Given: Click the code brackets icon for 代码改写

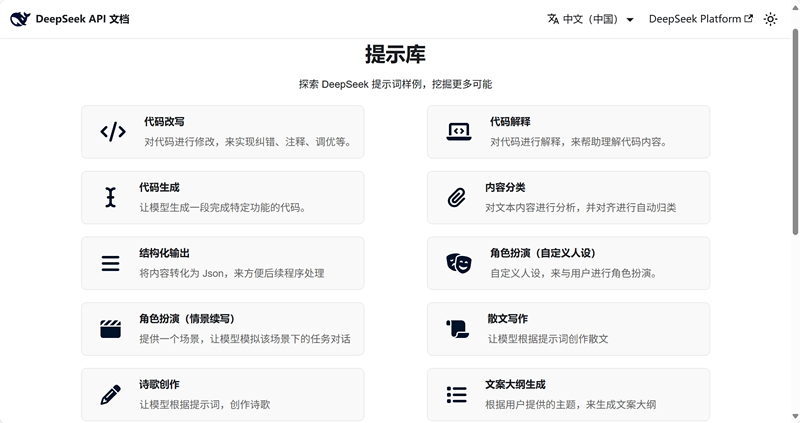Looking at the screenshot, I should [113, 132].
